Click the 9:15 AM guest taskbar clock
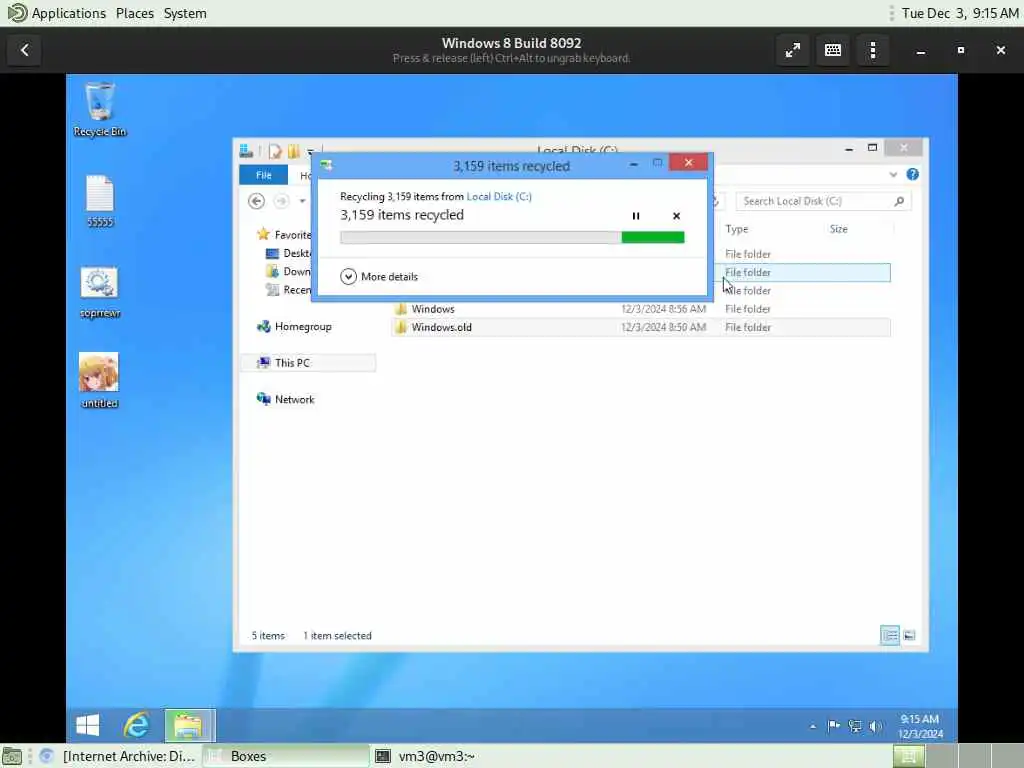This screenshot has height=768, width=1024. coord(920,726)
